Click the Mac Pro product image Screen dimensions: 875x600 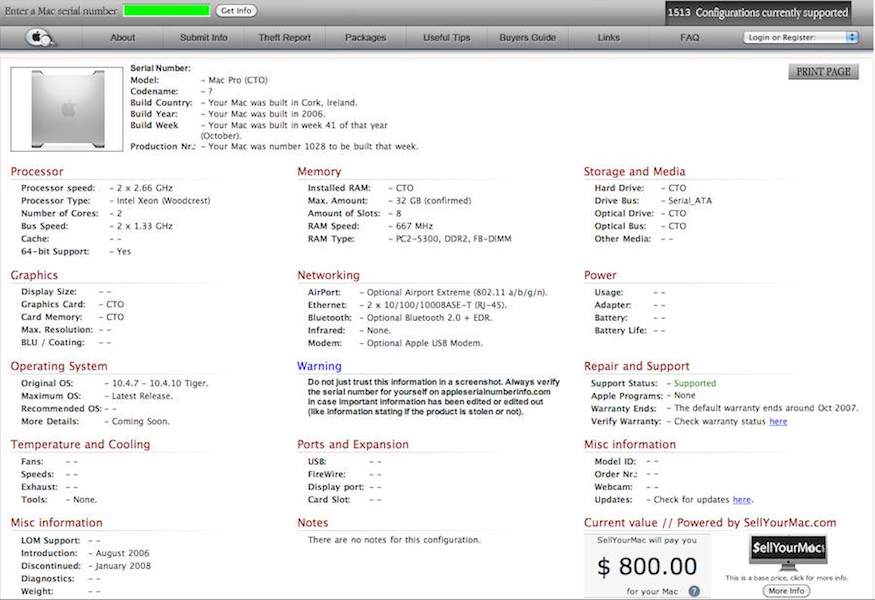coord(67,109)
